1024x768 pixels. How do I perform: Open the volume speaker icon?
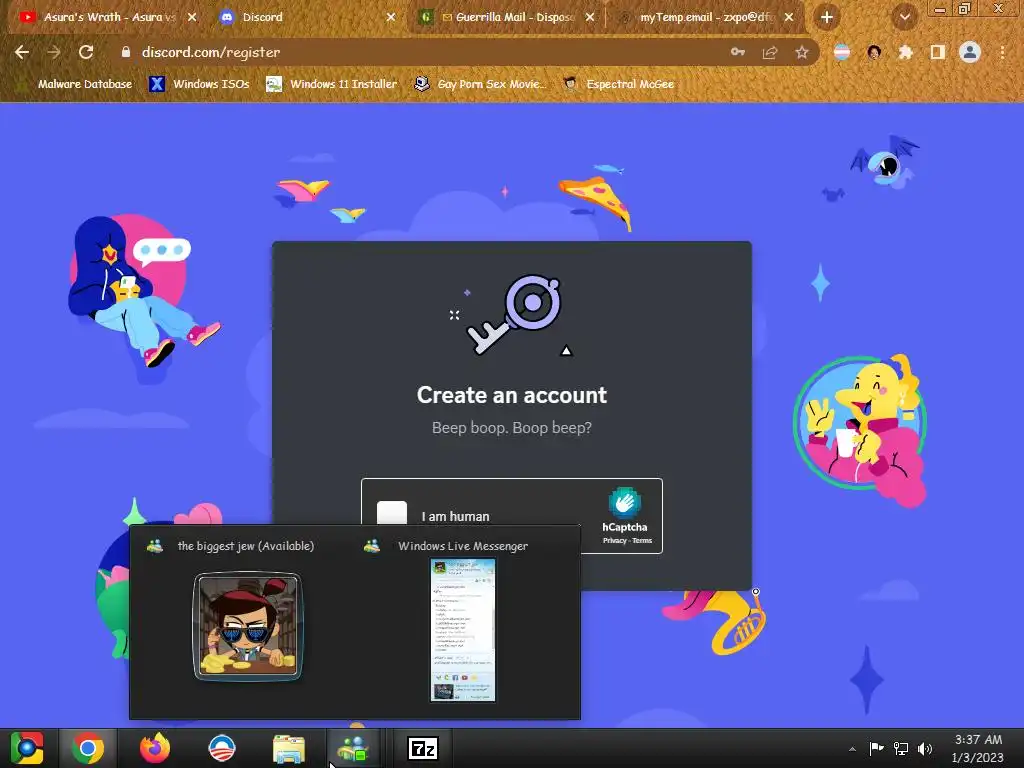click(x=925, y=748)
